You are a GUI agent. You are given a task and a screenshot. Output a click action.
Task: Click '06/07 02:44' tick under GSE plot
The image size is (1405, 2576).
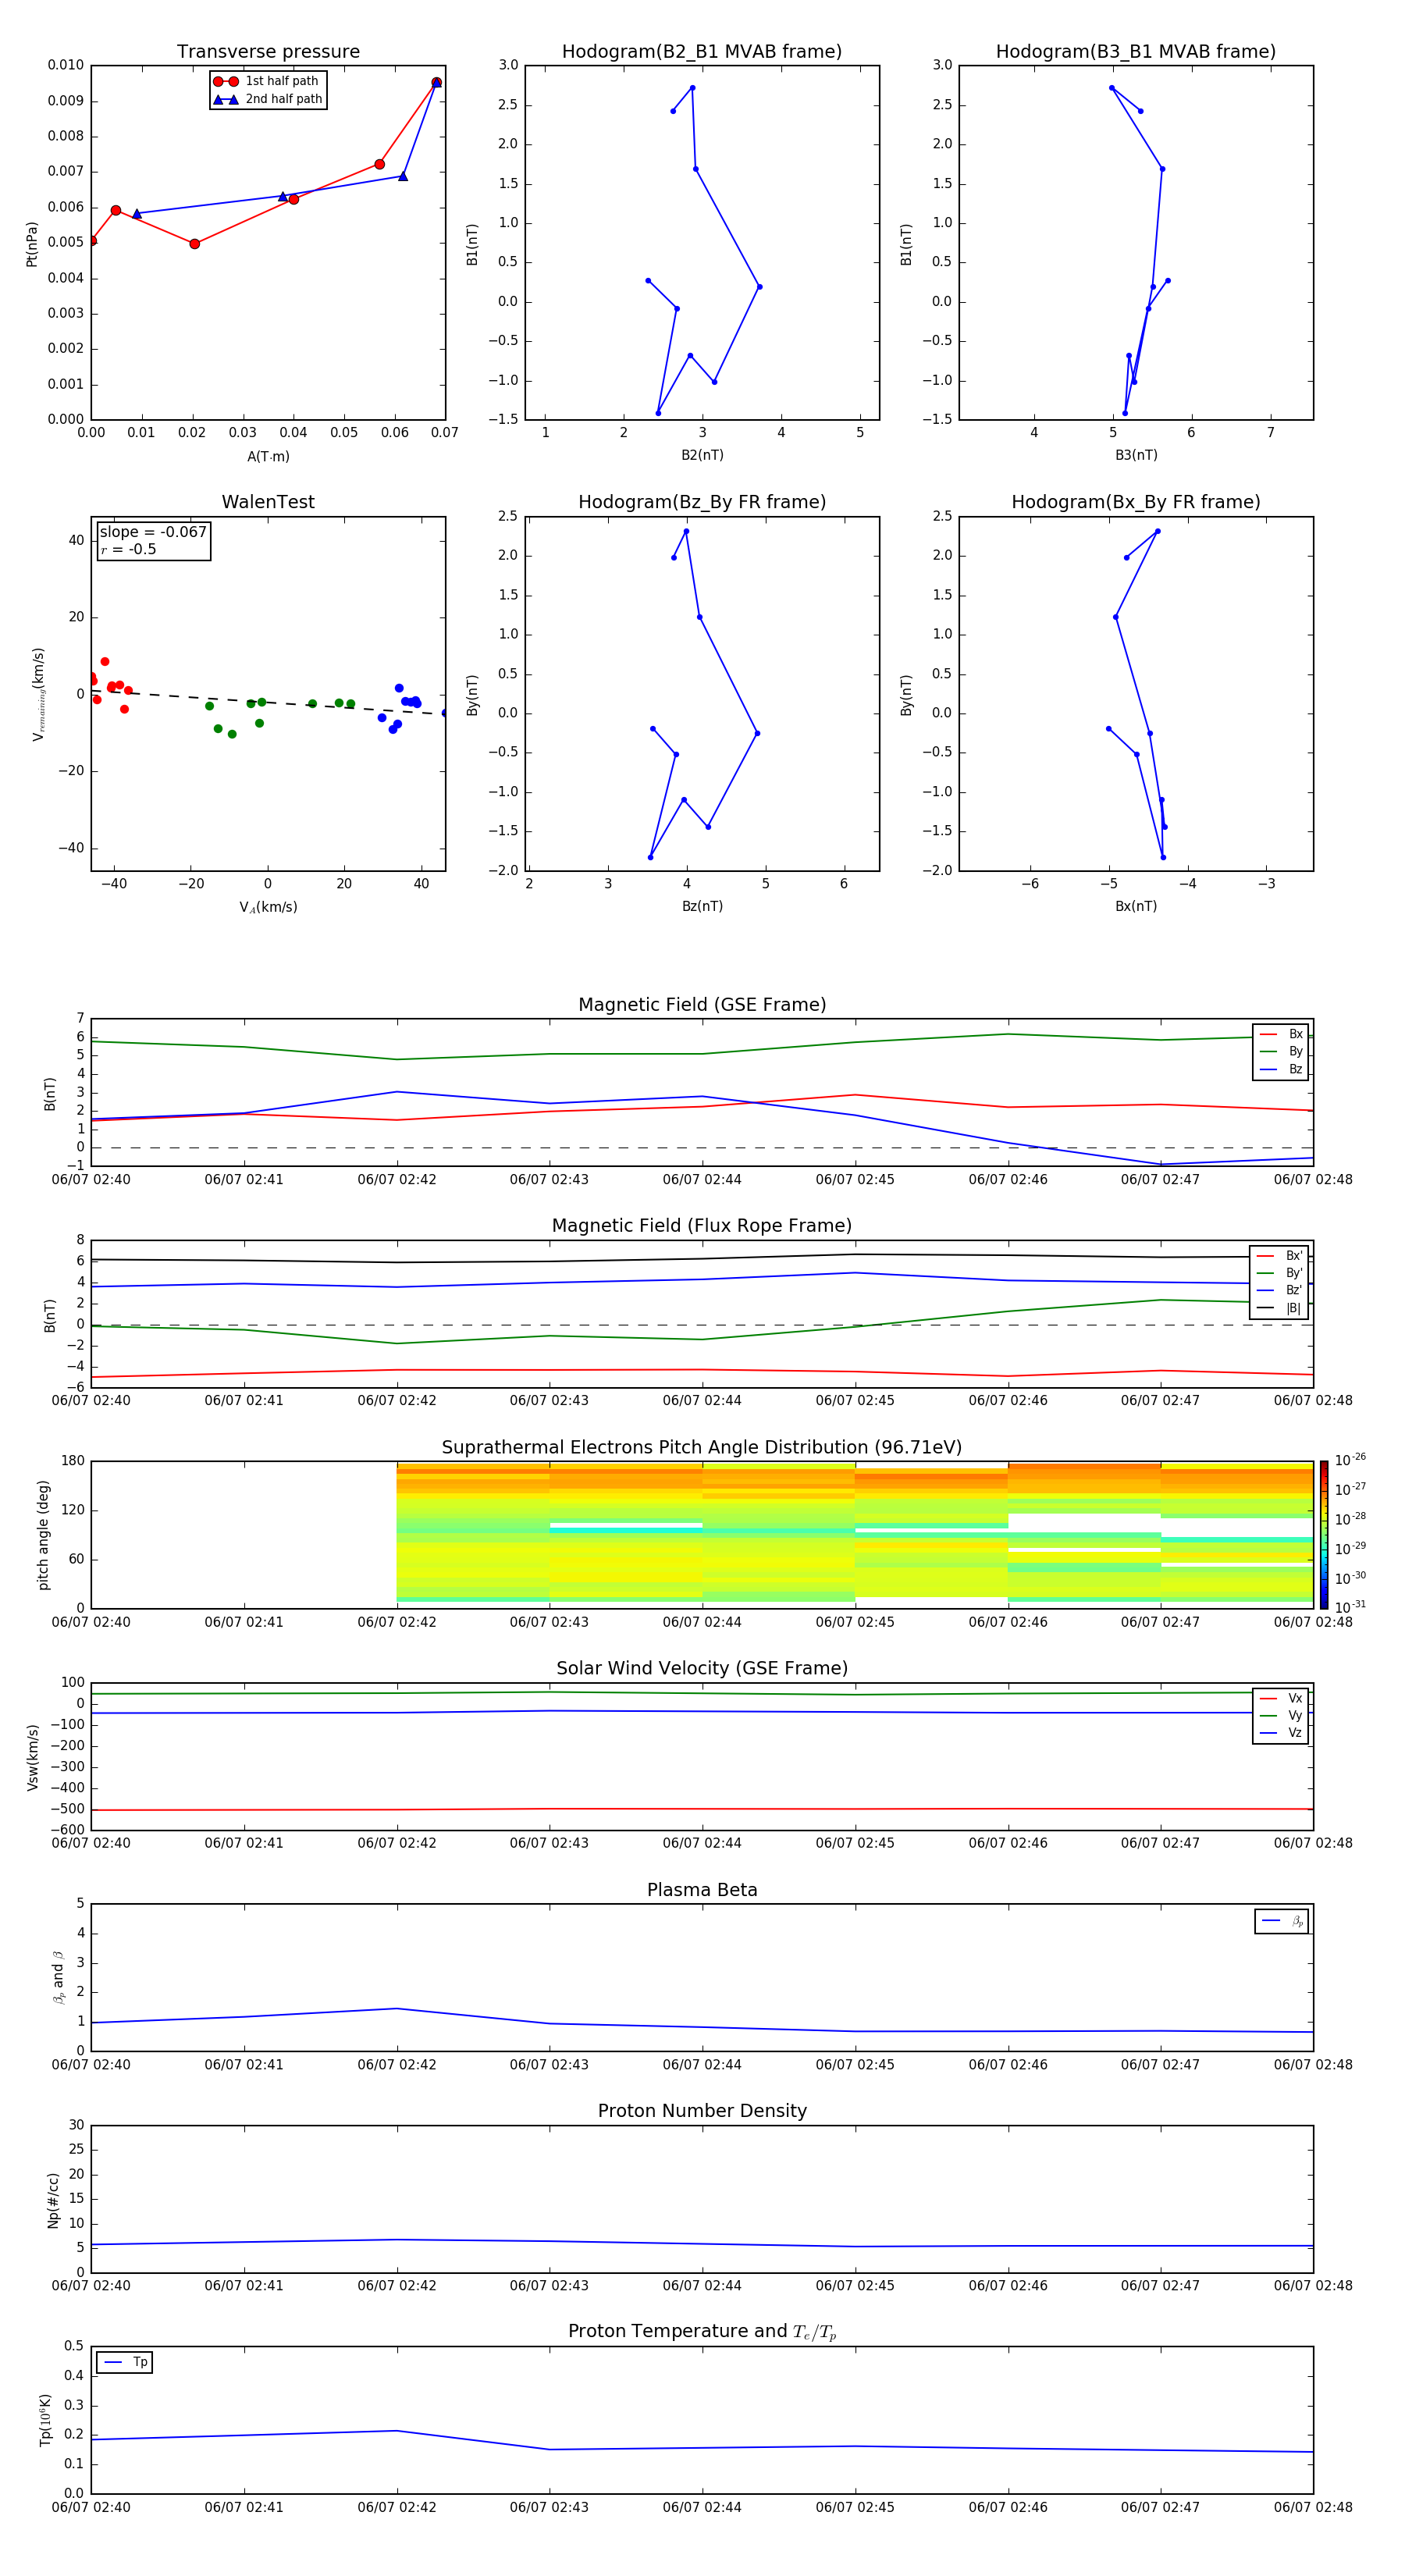coord(702,1180)
